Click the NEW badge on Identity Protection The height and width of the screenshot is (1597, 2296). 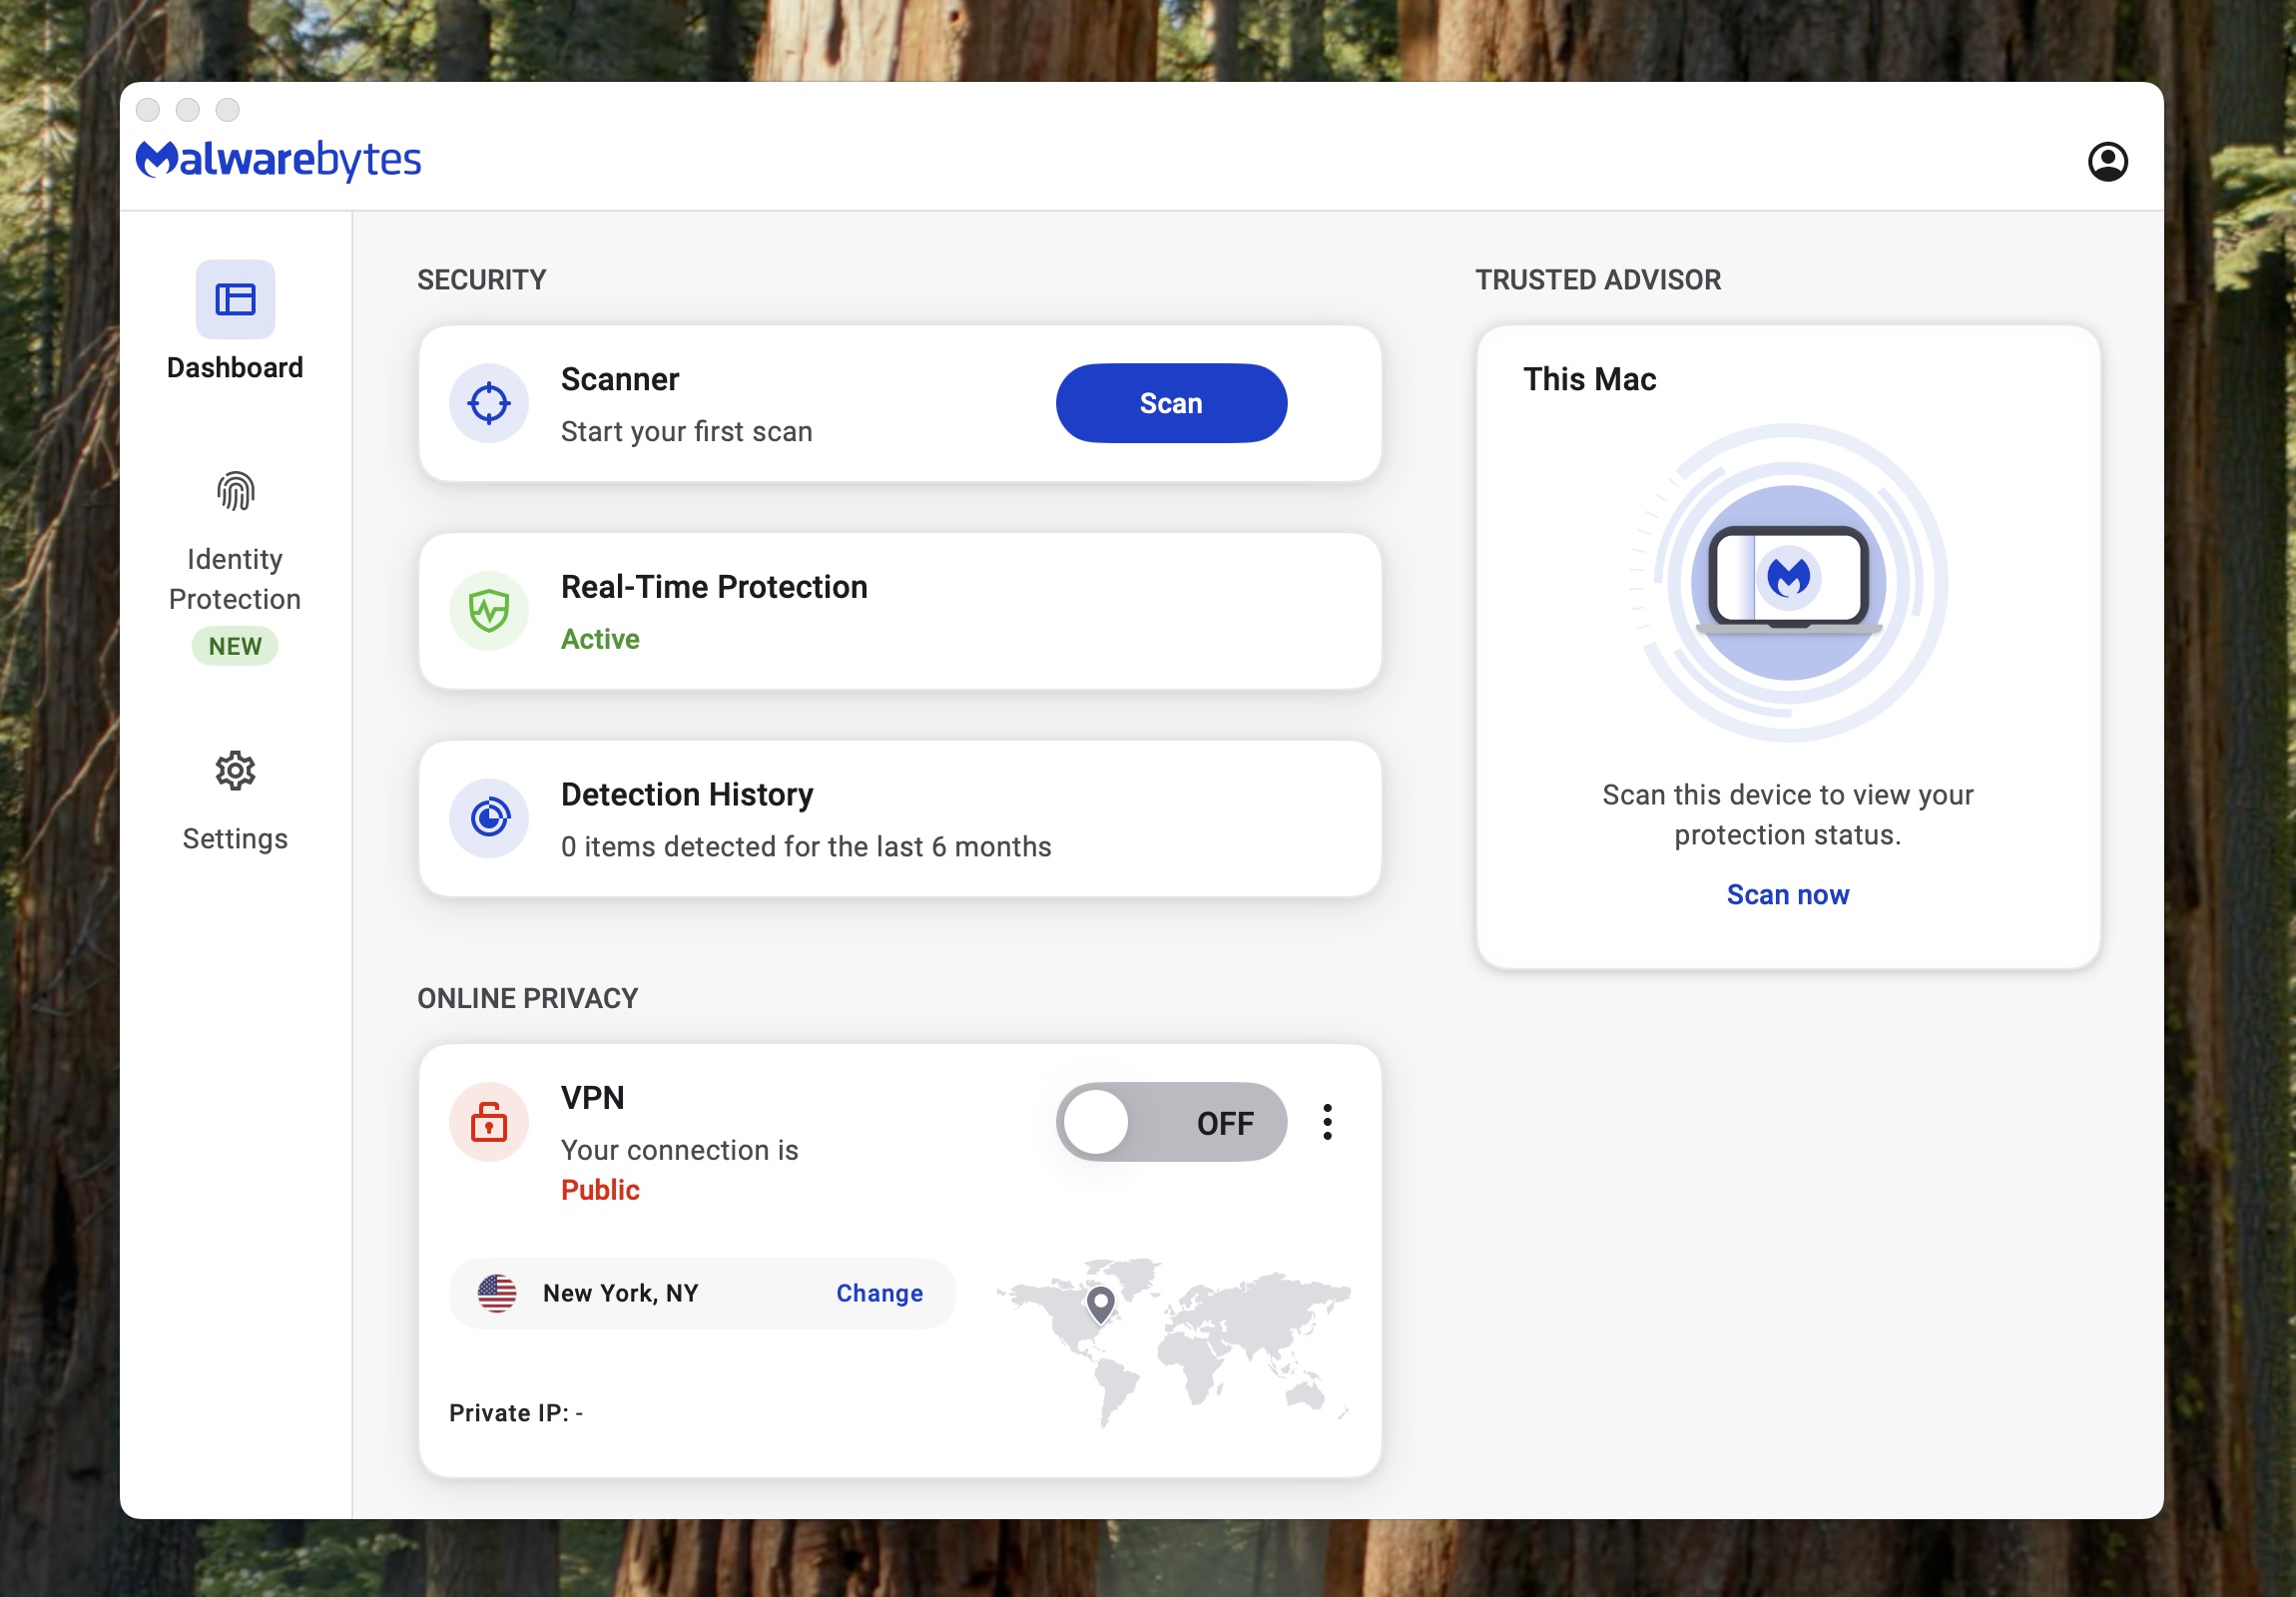234,645
